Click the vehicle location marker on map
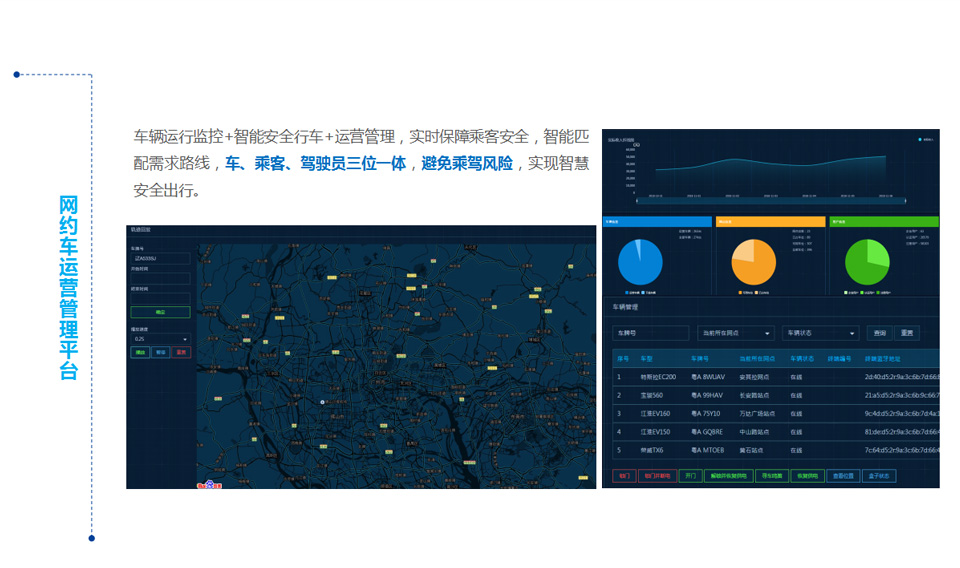Screen dimensions: 960x568 [x=322, y=401]
